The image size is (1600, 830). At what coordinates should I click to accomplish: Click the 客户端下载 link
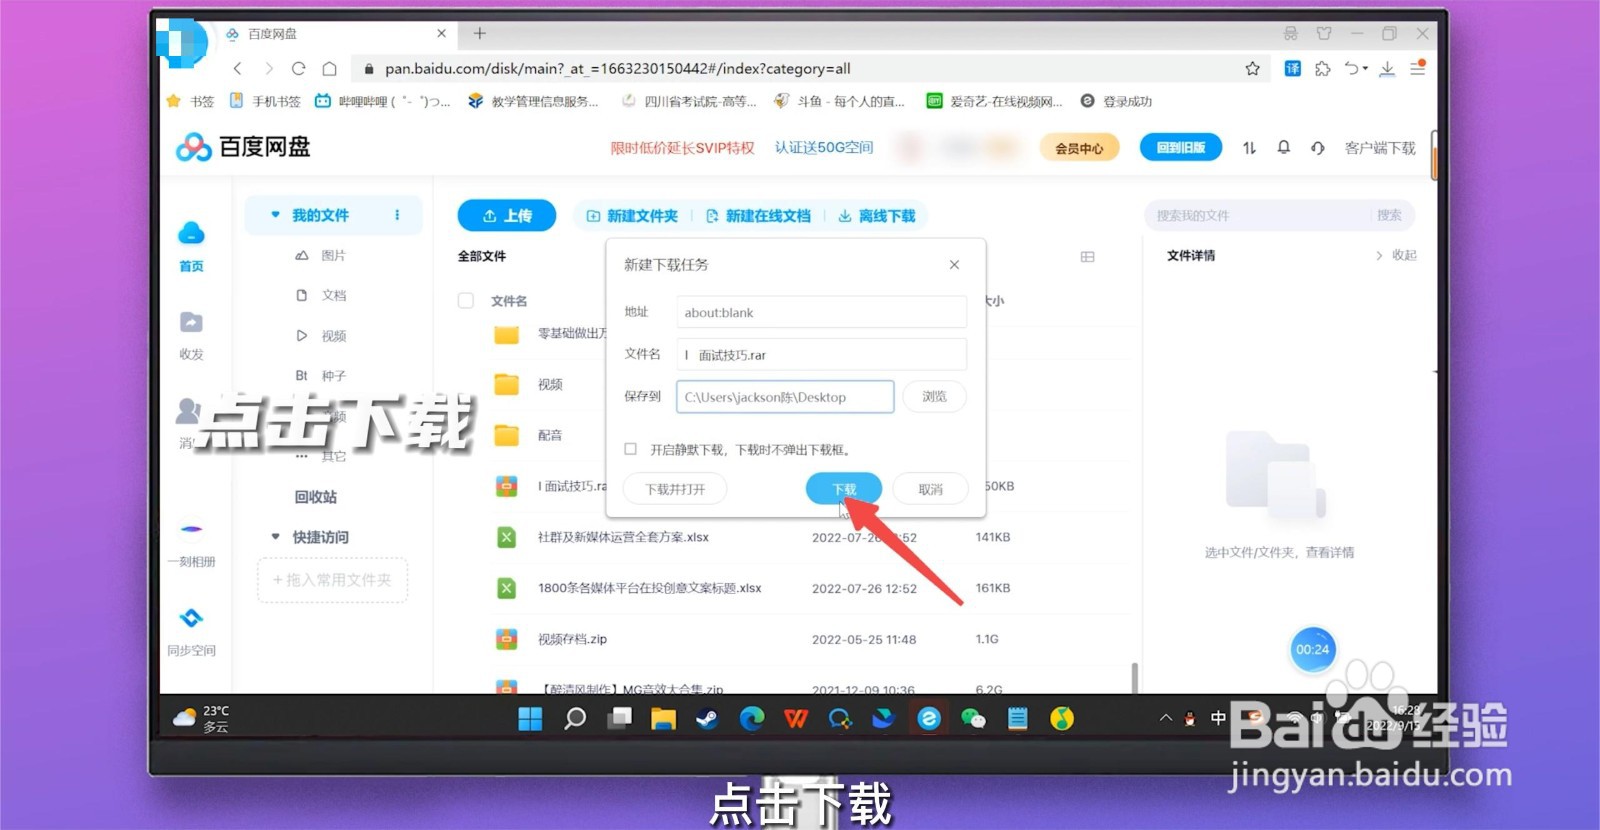pos(1380,148)
